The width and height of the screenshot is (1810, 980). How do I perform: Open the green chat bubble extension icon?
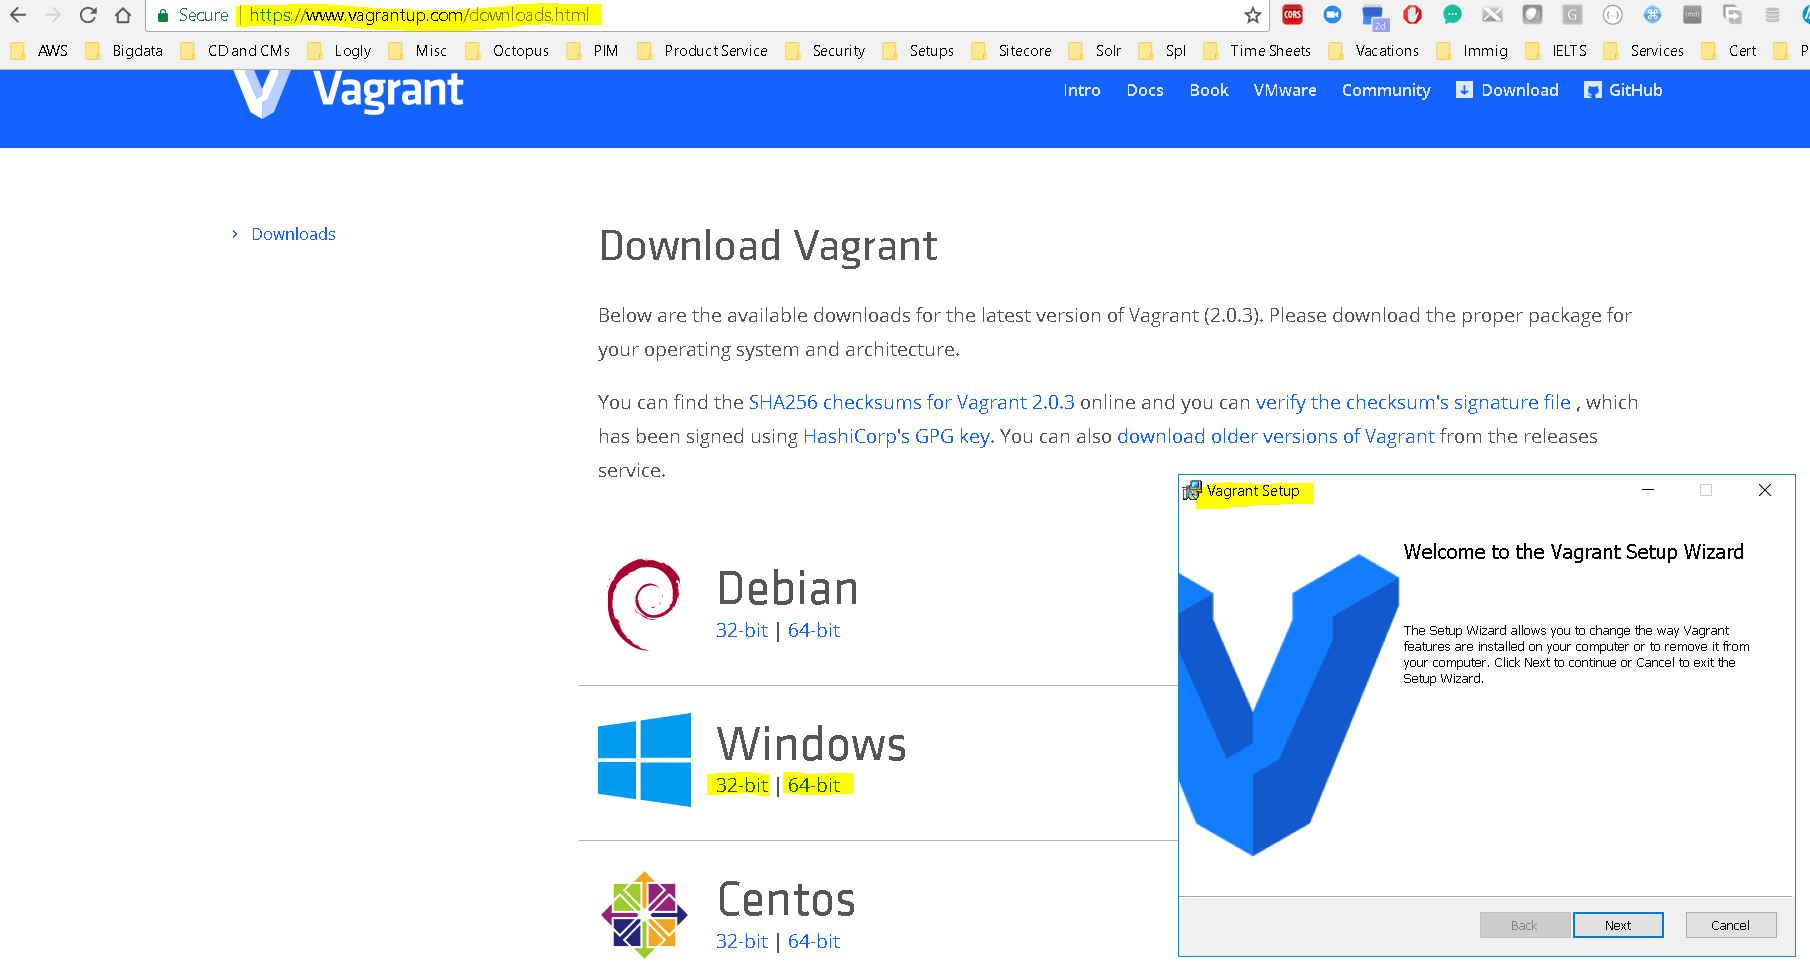[x=1452, y=14]
